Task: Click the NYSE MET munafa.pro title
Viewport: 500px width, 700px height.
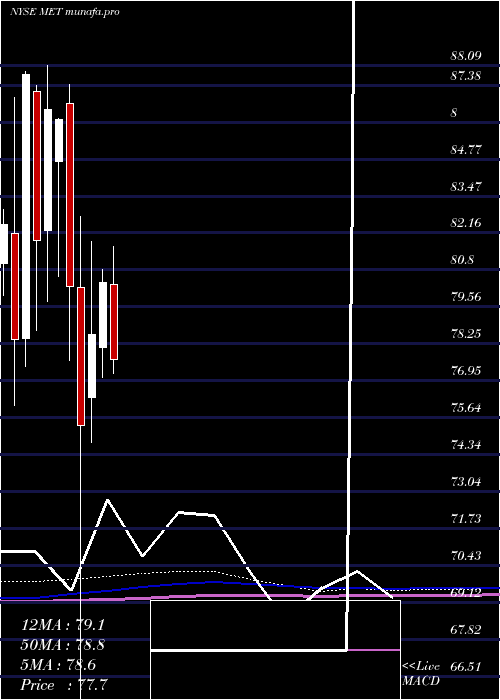Action: click(64, 12)
